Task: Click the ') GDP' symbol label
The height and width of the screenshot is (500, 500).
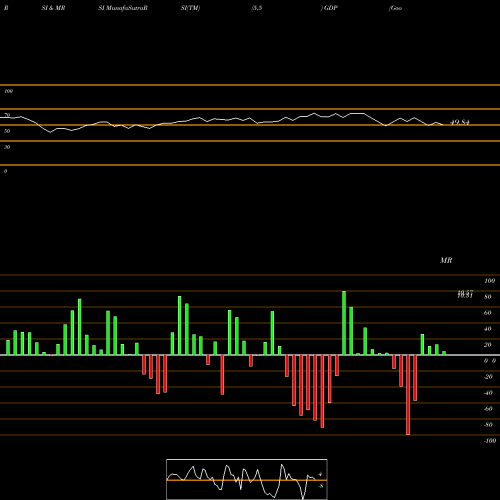Action: pos(329,8)
